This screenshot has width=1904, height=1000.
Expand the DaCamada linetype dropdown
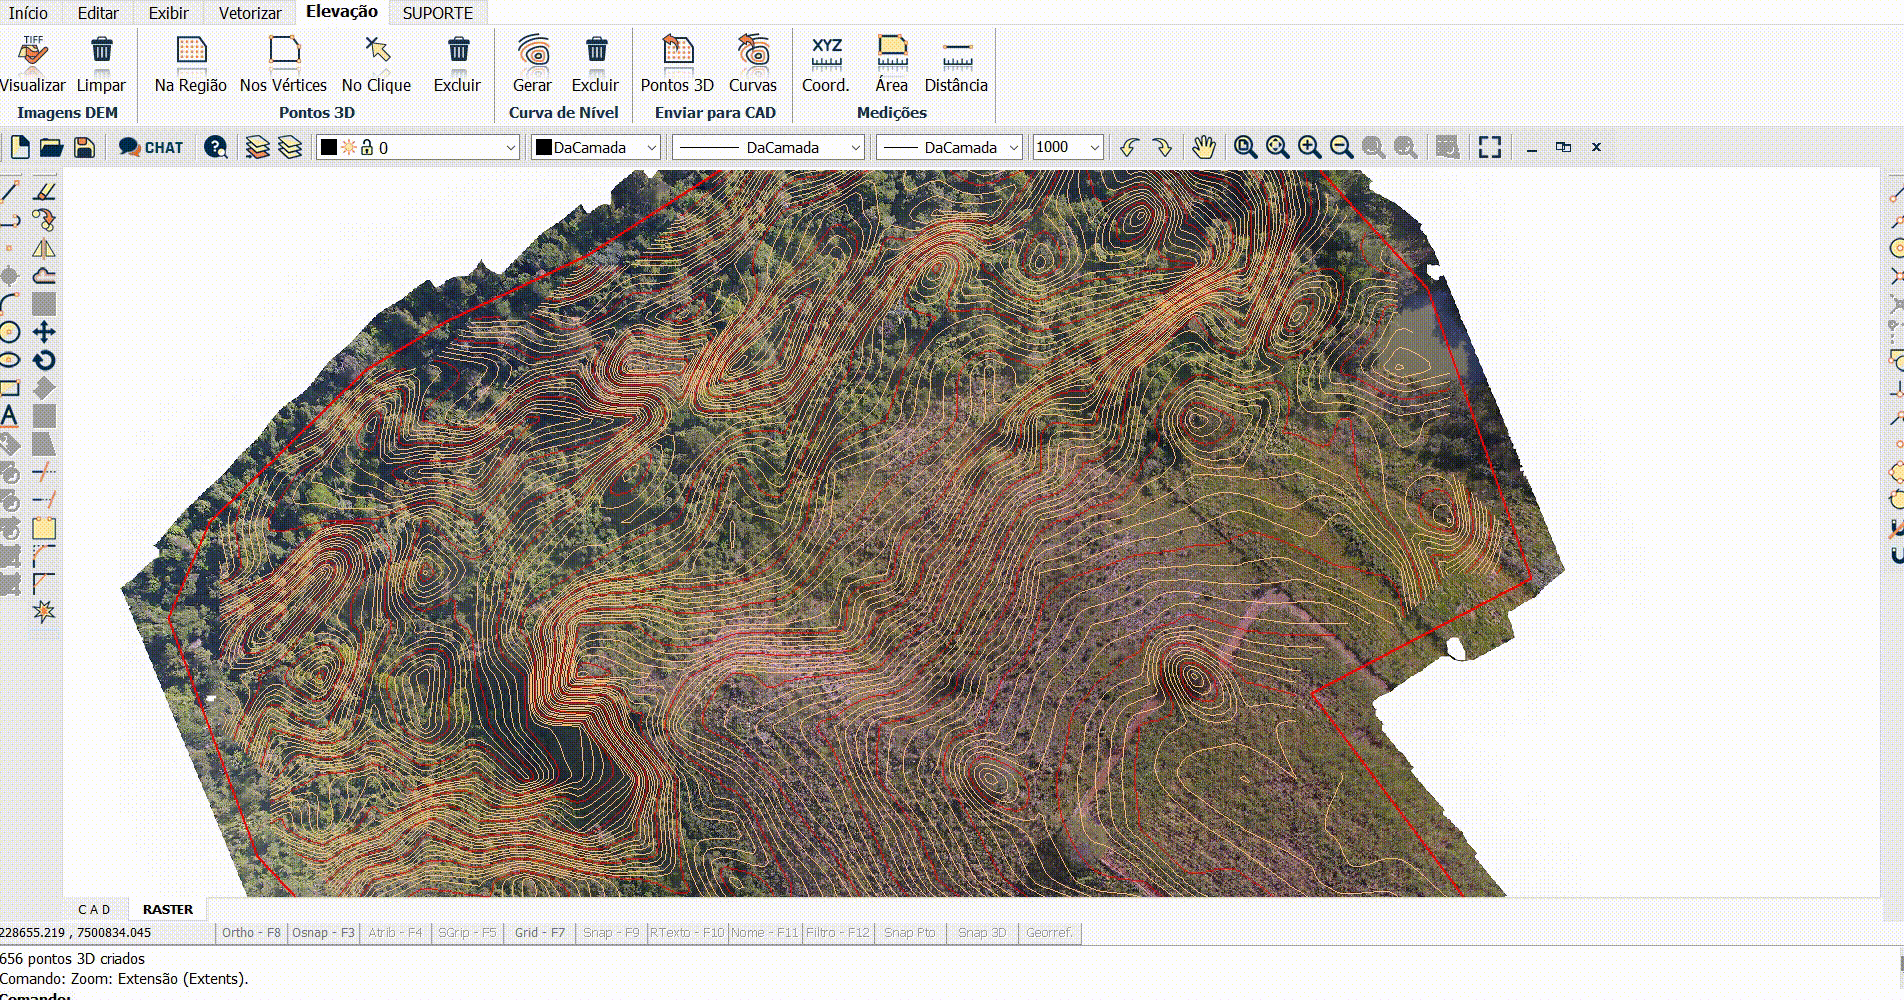tap(768, 148)
